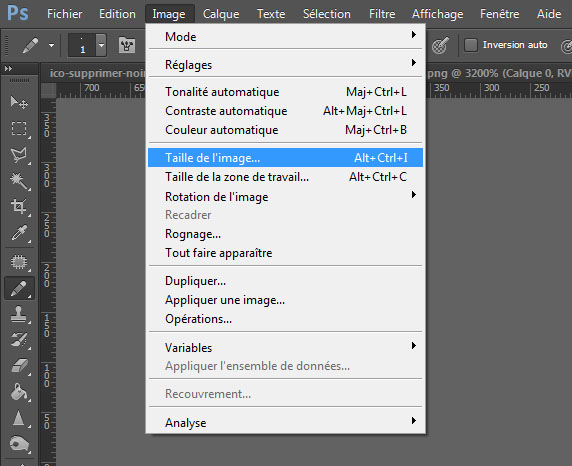The width and height of the screenshot is (572, 466).
Task: Select the Sponge tool in toolbox
Action: (x=19, y=444)
